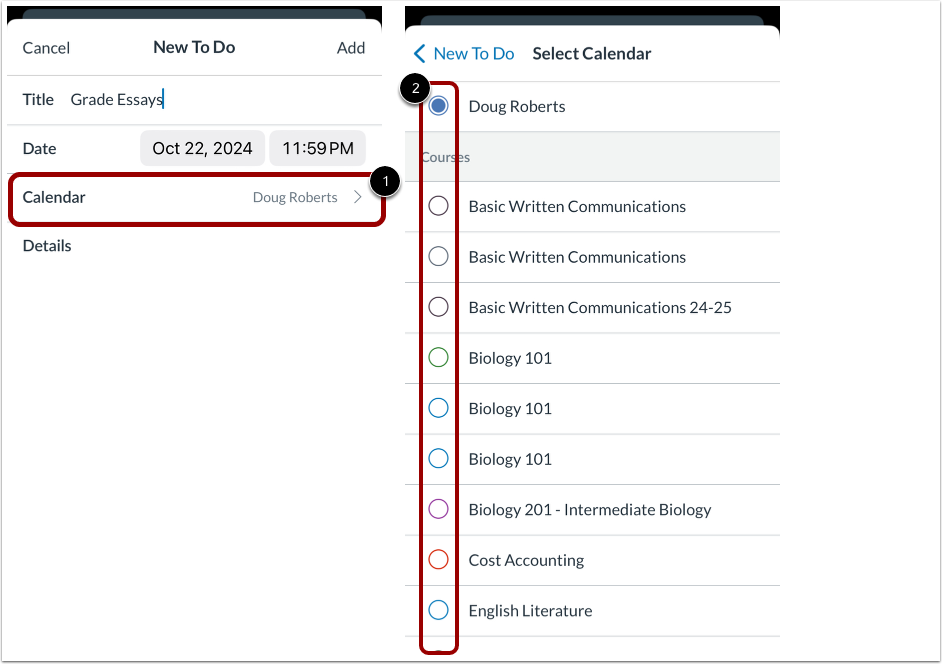This screenshot has height=664, width=942.
Task: Tap the Courses section header
Action: click(445, 157)
